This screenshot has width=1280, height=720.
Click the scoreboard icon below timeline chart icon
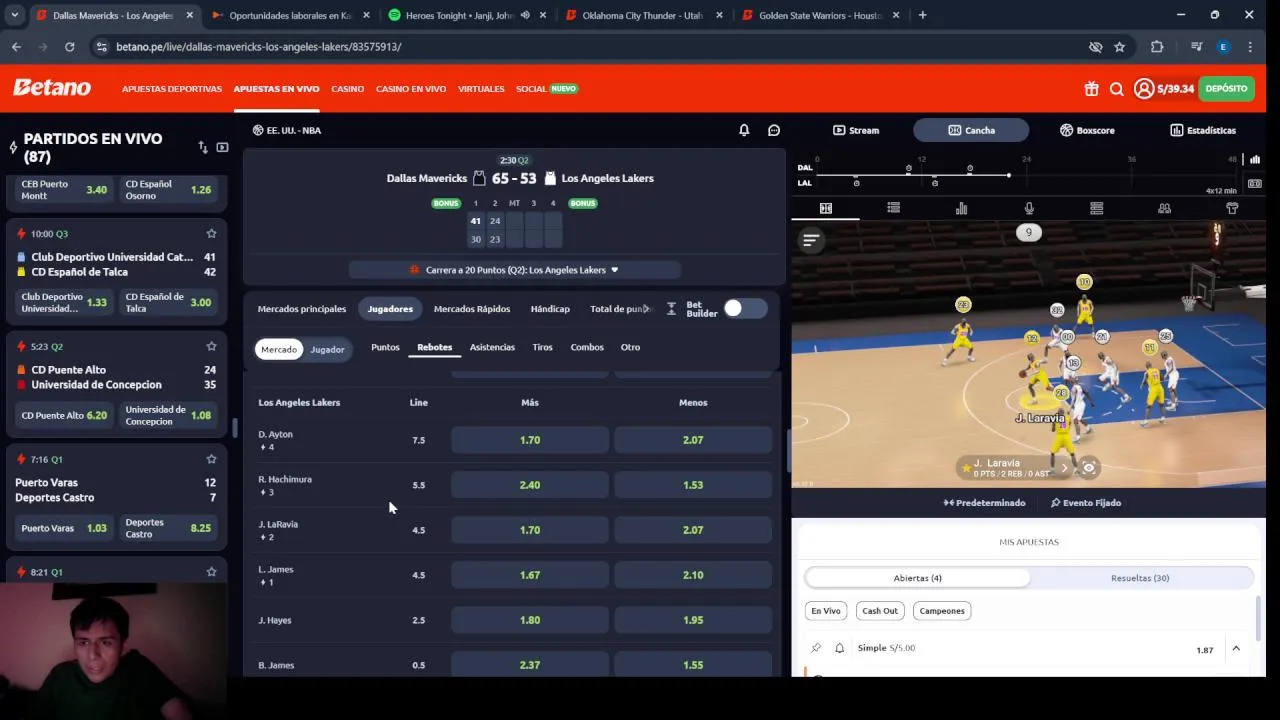[1255, 184]
